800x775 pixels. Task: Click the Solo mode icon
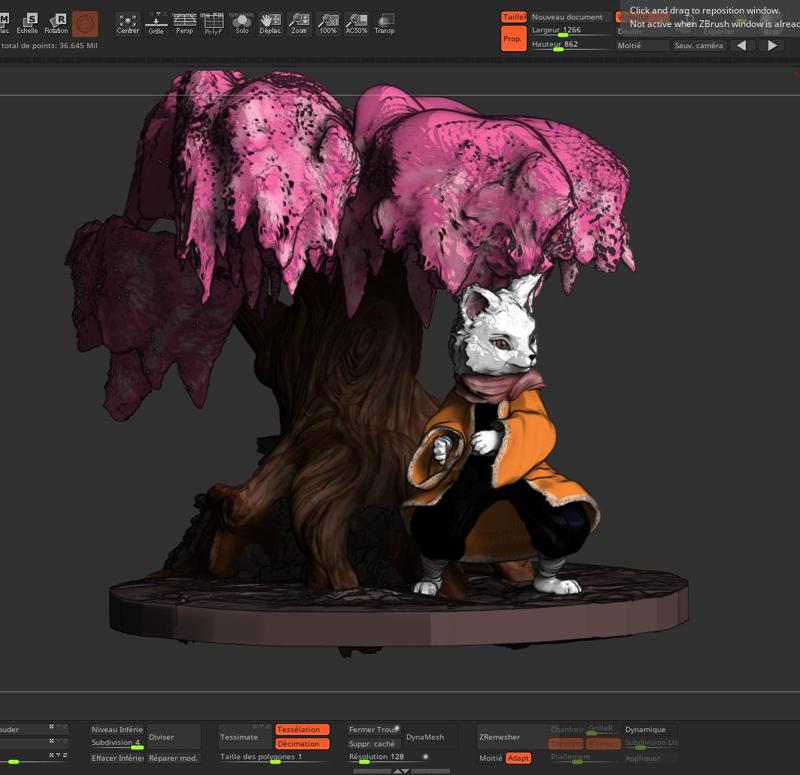pos(241,23)
